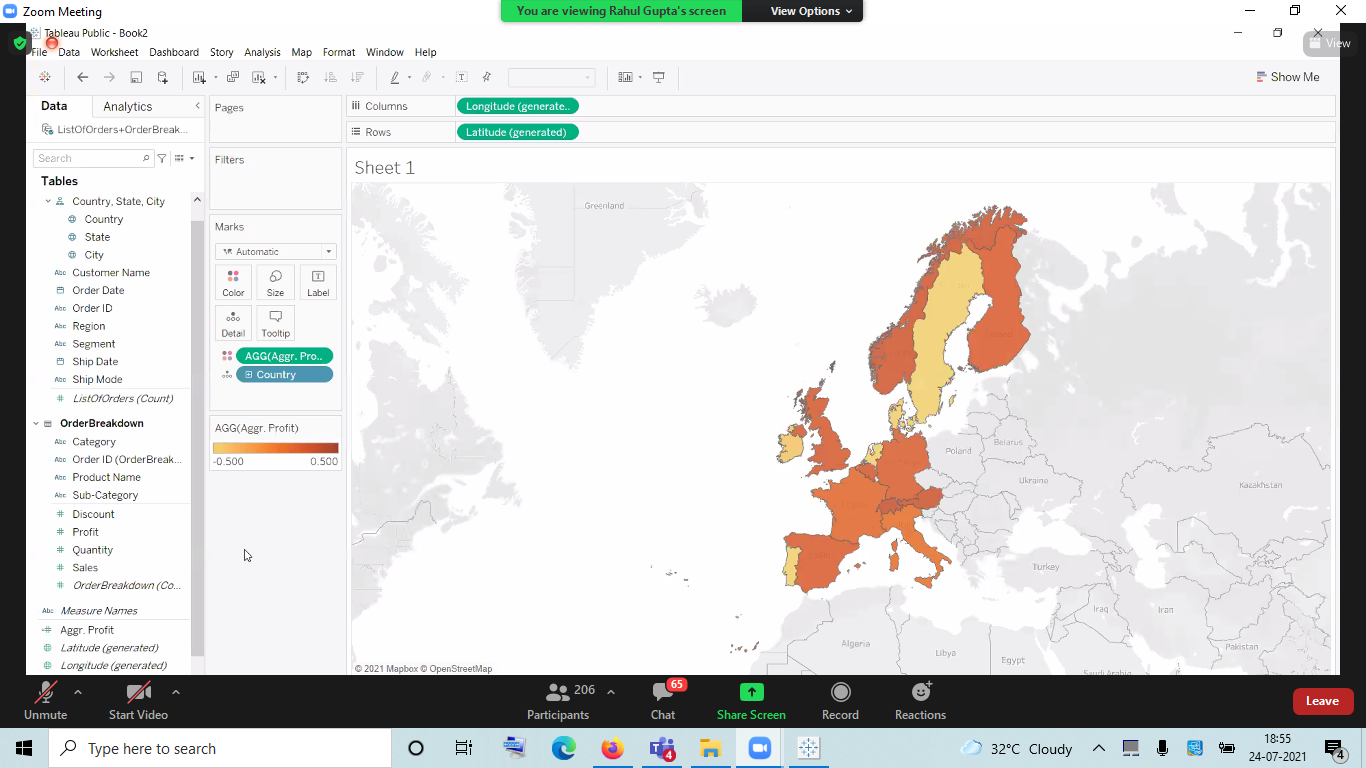Unmute the microphone in Zoom
1366x768 pixels.
click(45, 700)
